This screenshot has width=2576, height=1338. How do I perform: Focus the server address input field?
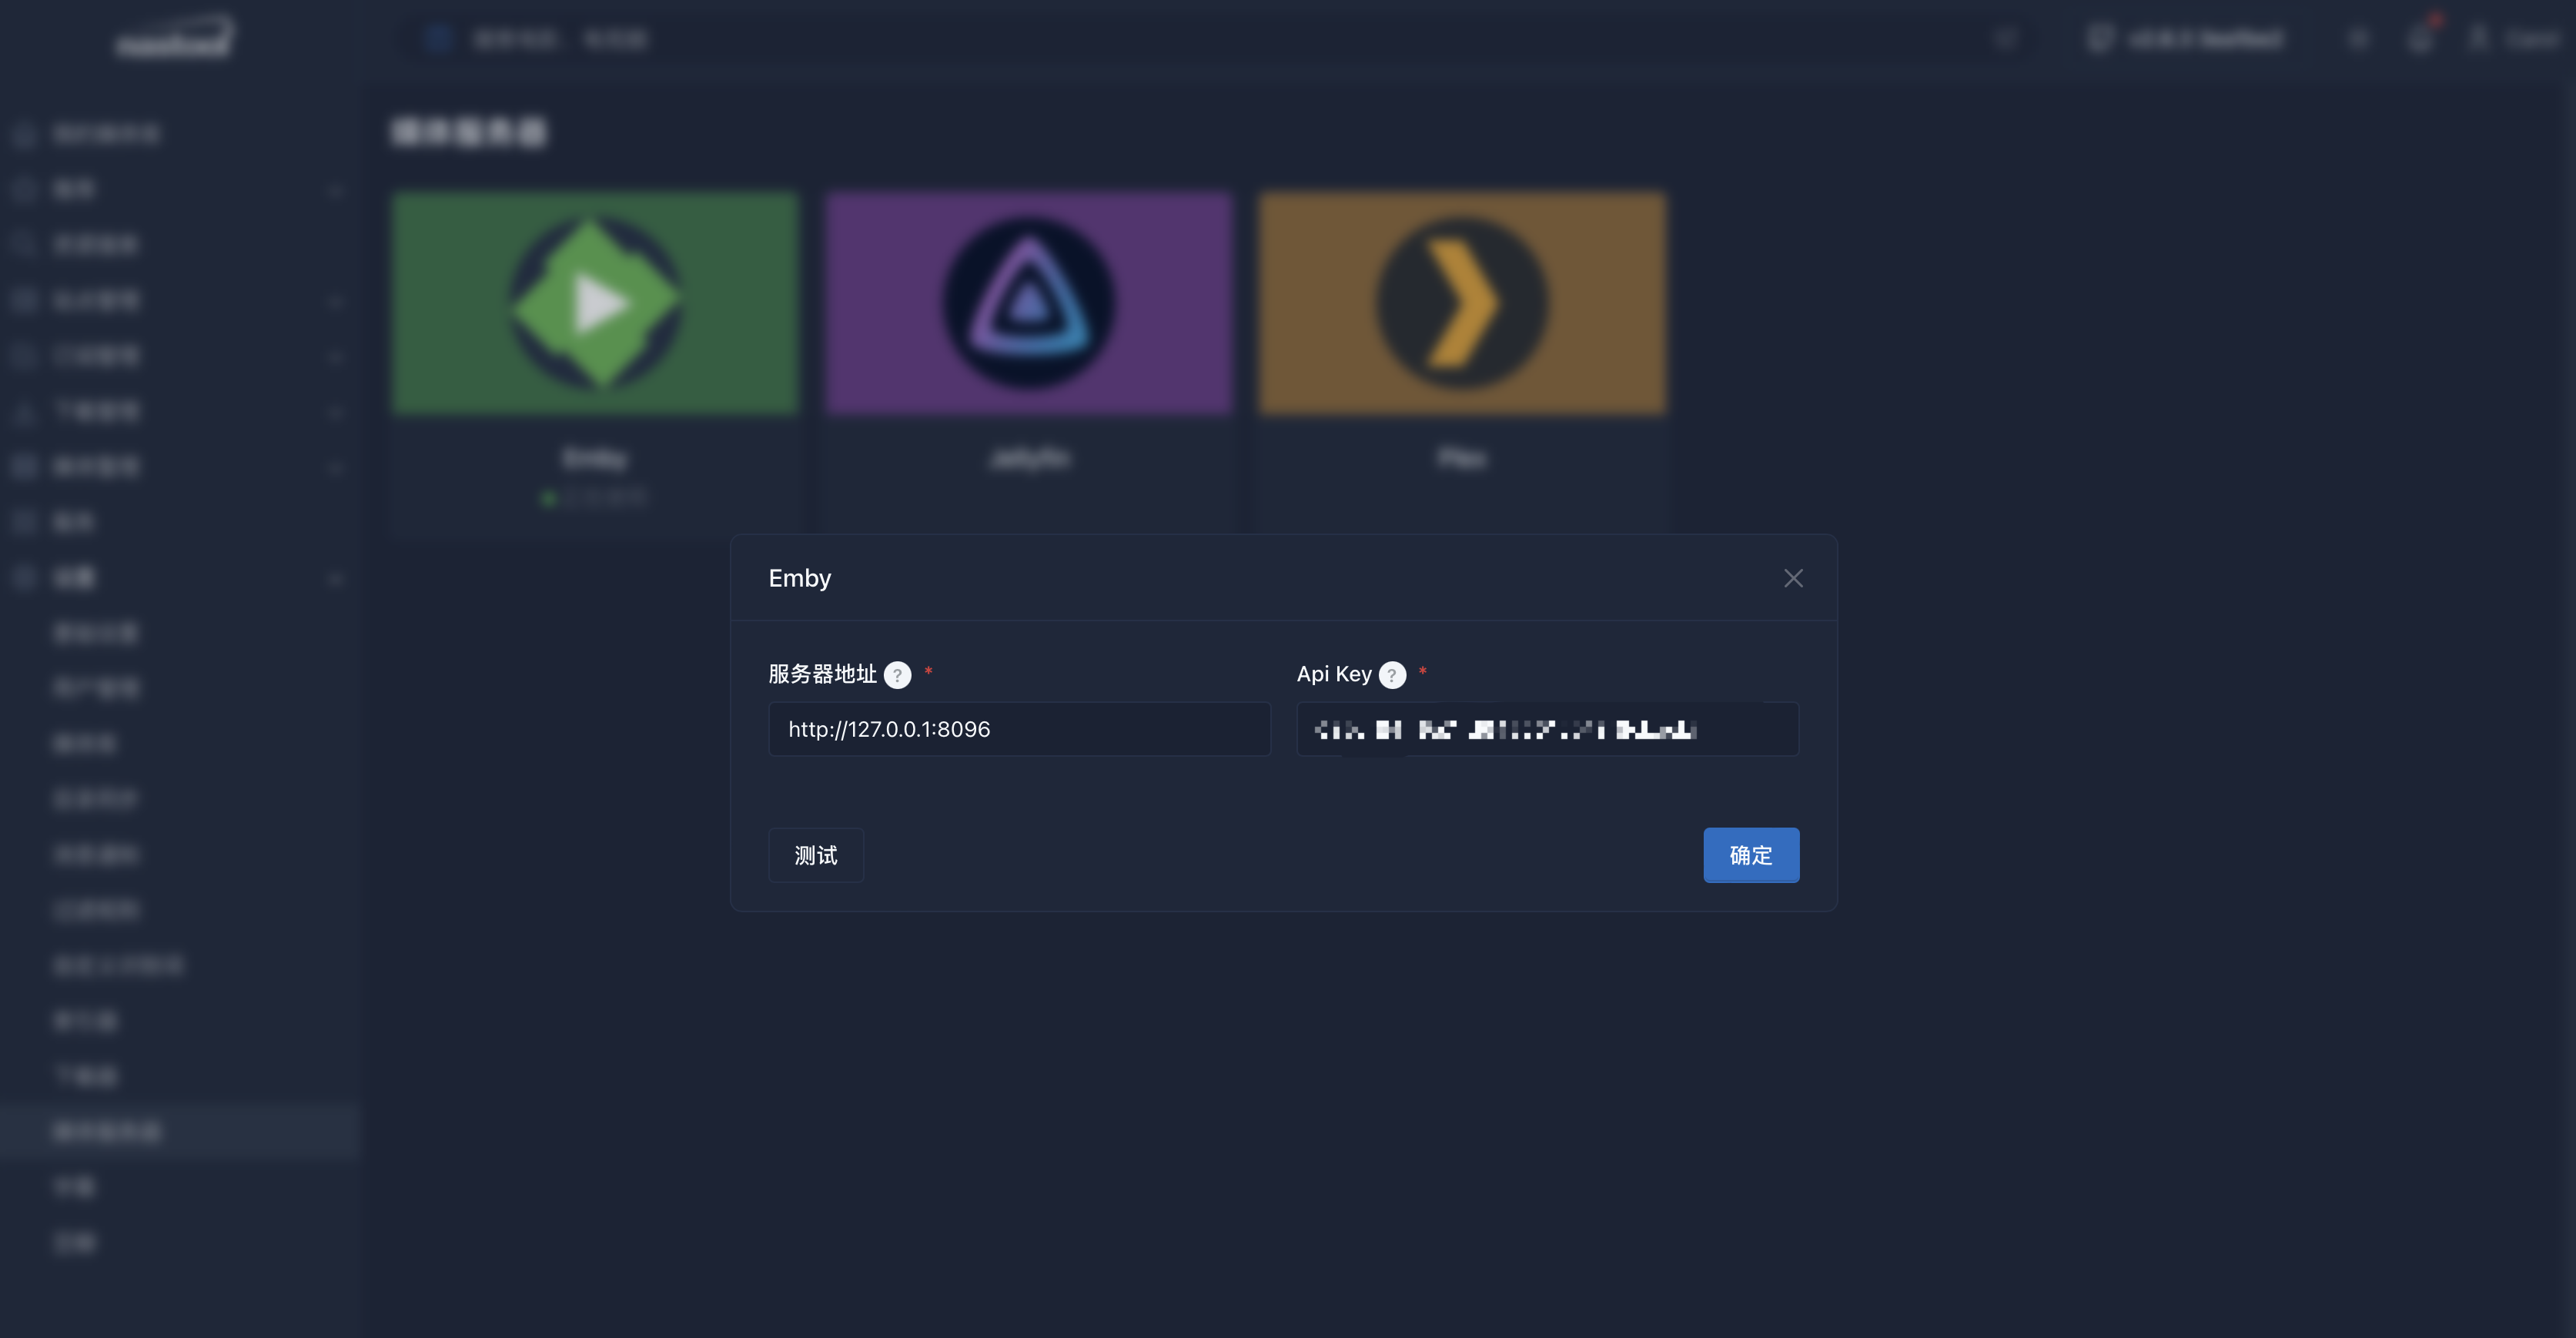tap(1019, 729)
